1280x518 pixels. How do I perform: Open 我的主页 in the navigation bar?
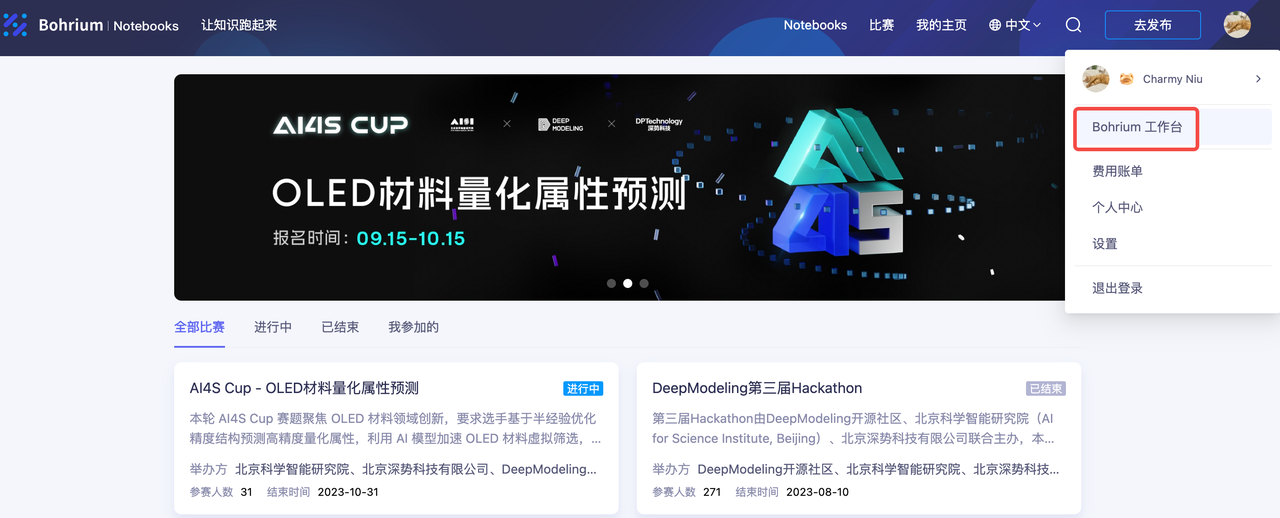(941, 25)
